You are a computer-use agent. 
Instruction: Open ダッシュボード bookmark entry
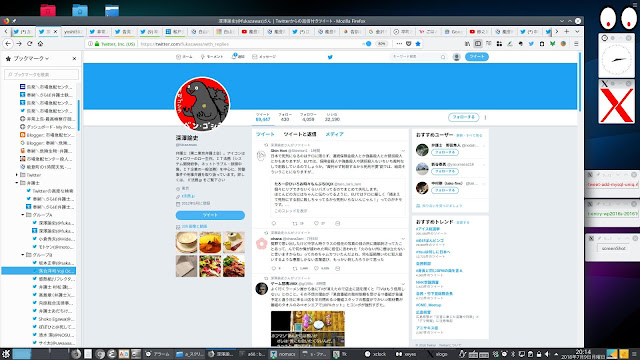coord(47,127)
